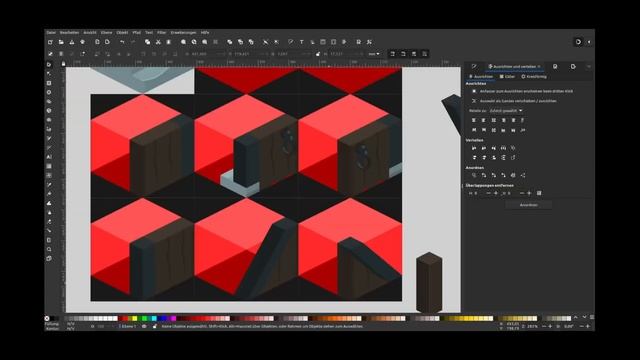The image size is (640, 360).
Task: Switch to the Gitter sub-tab
Action: click(507, 76)
